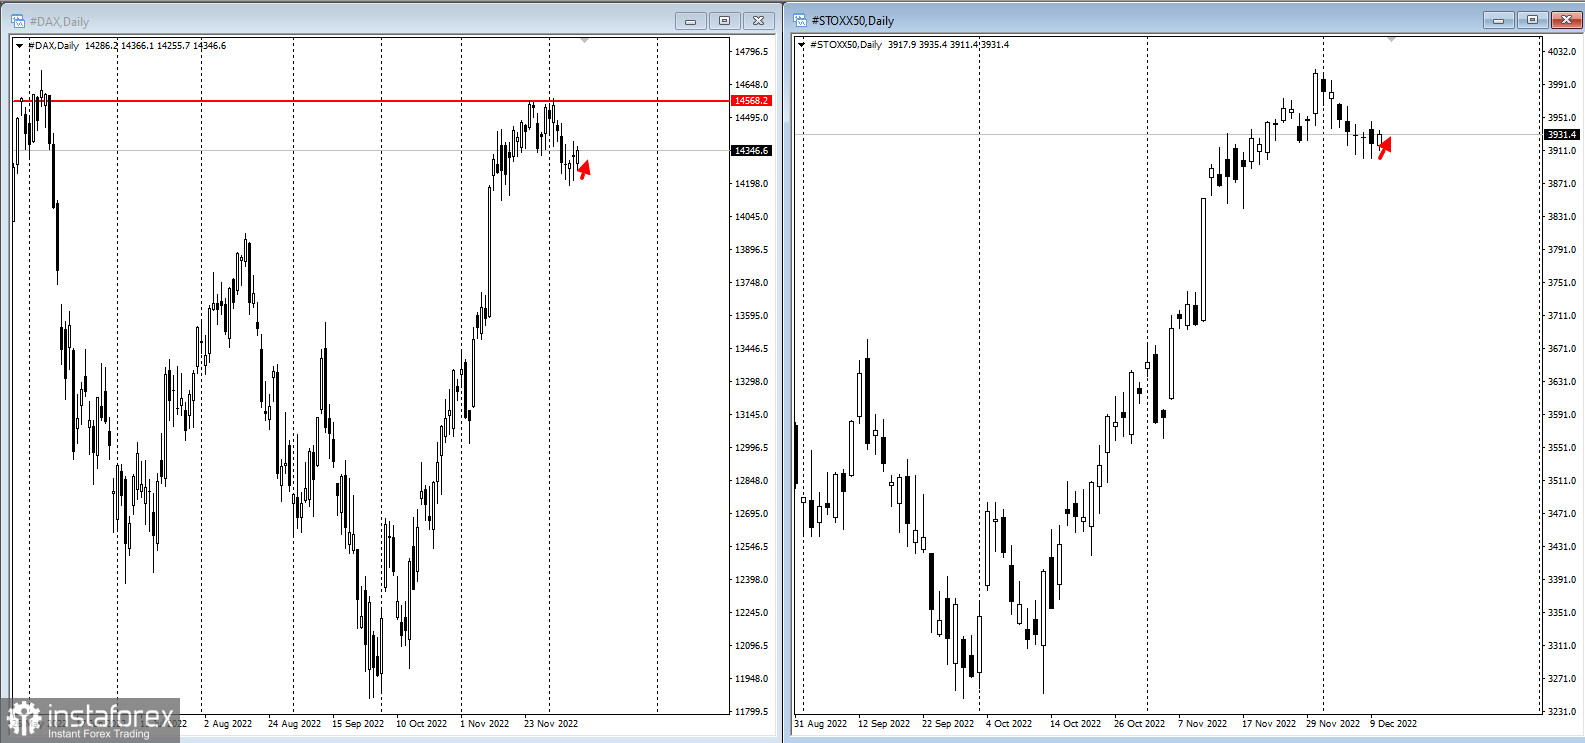Click the 11948.0 price axis label
Image resolution: width=1585 pixels, height=743 pixels.
tap(752, 679)
